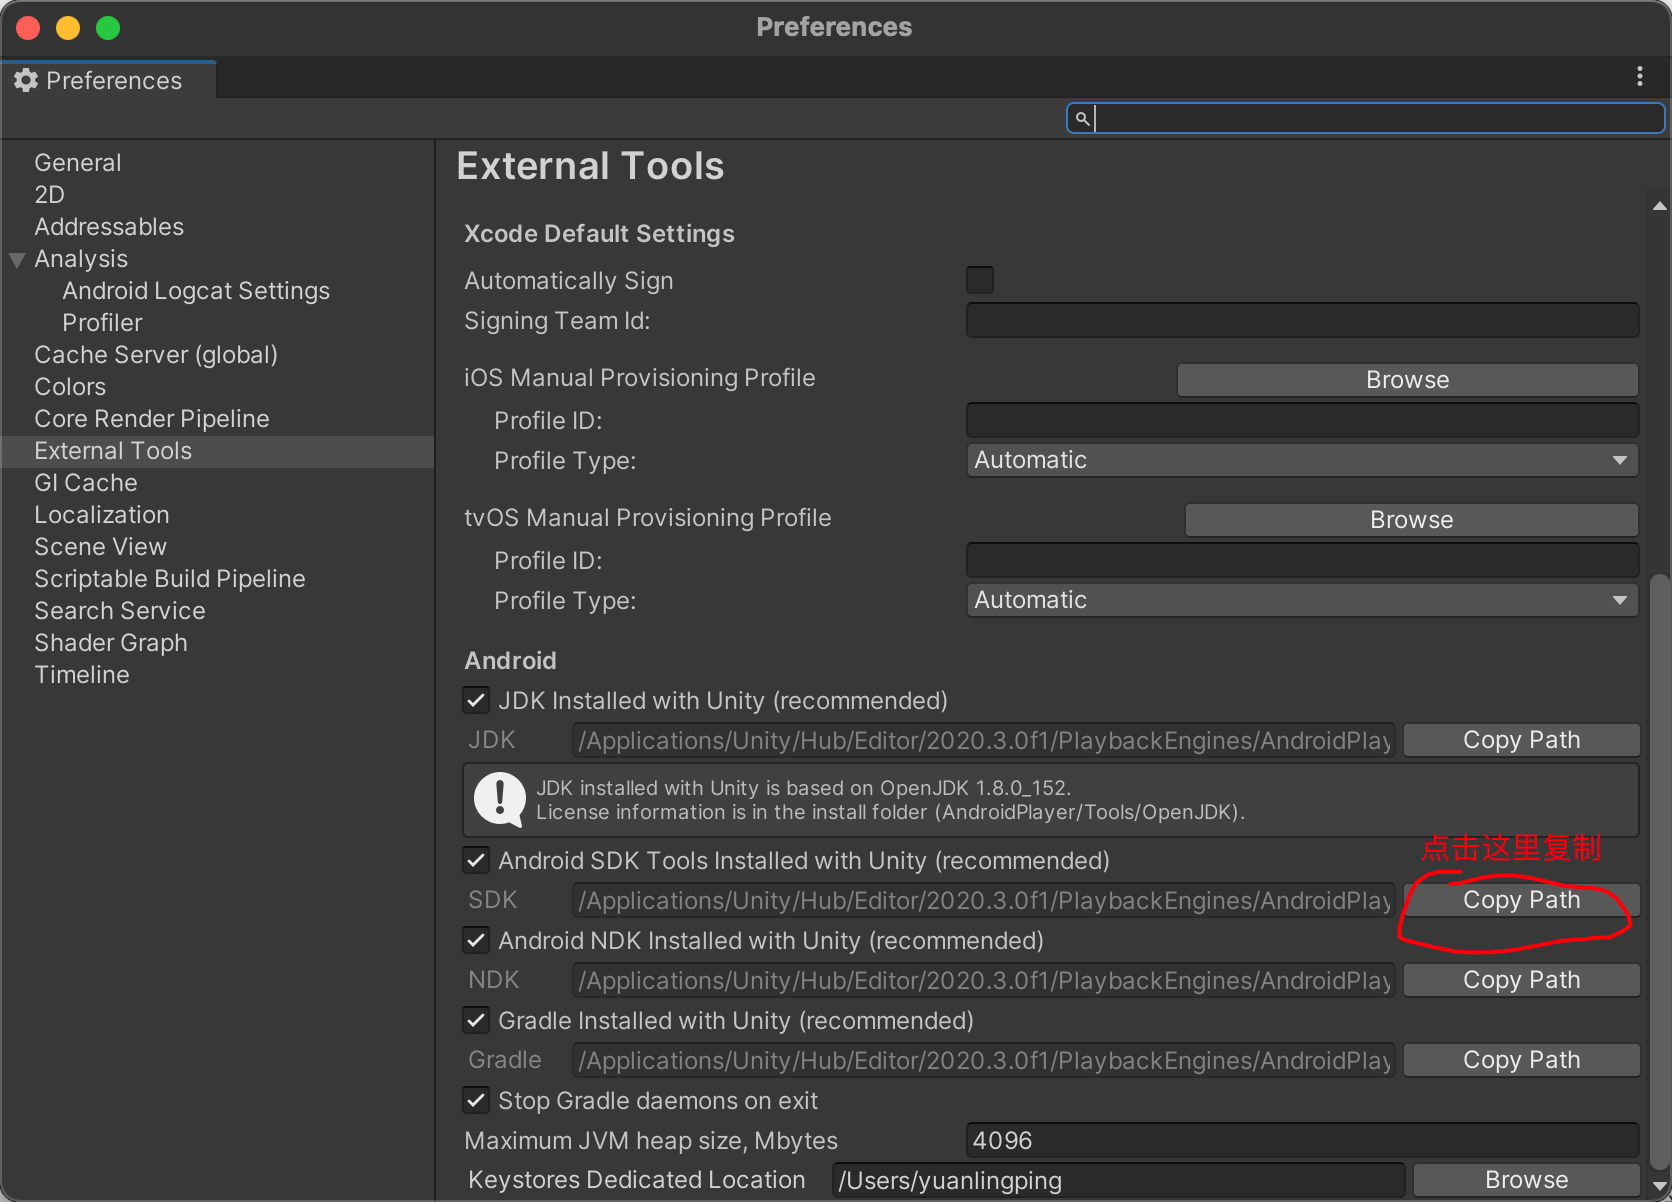The height and width of the screenshot is (1202, 1672).
Task: Click the search magnifier icon
Action: pos(1083,118)
